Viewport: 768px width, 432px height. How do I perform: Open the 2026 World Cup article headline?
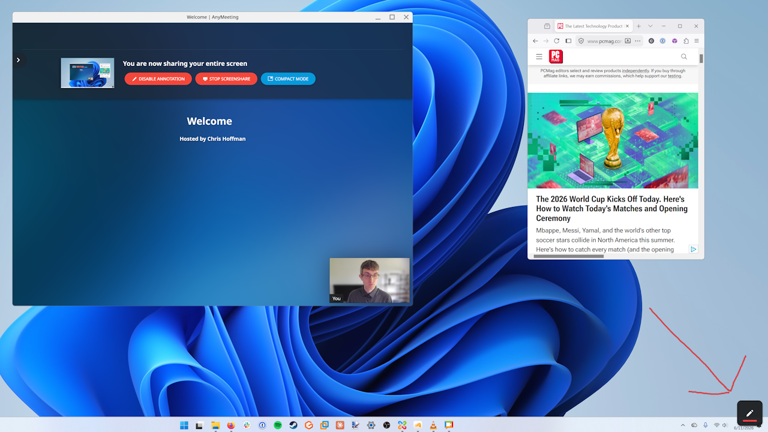pyautogui.click(x=611, y=209)
